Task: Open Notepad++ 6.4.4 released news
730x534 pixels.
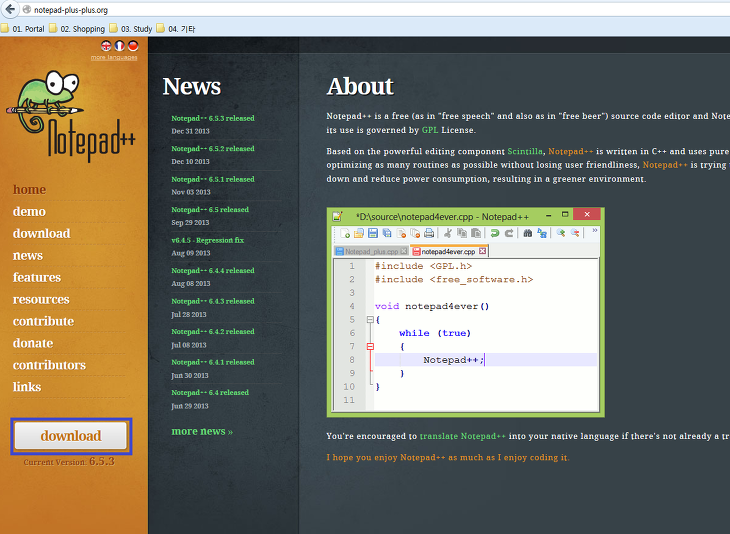Action: pos(213,270)
